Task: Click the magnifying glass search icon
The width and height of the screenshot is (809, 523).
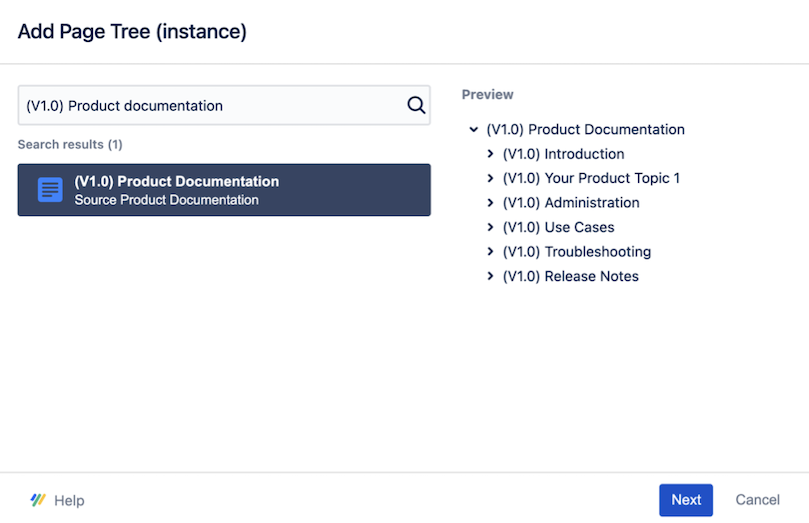Action: (416, 105)
